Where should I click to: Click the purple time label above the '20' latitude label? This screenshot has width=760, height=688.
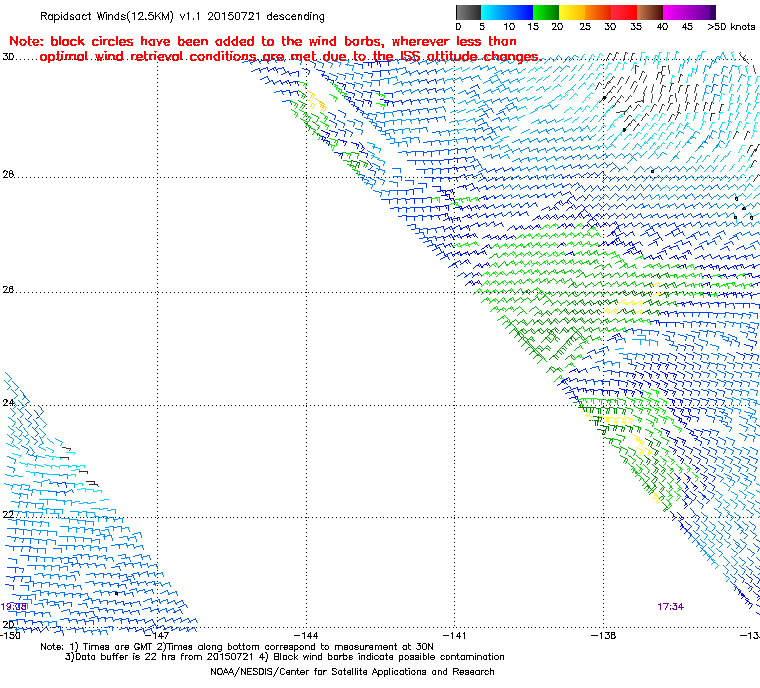14,607
